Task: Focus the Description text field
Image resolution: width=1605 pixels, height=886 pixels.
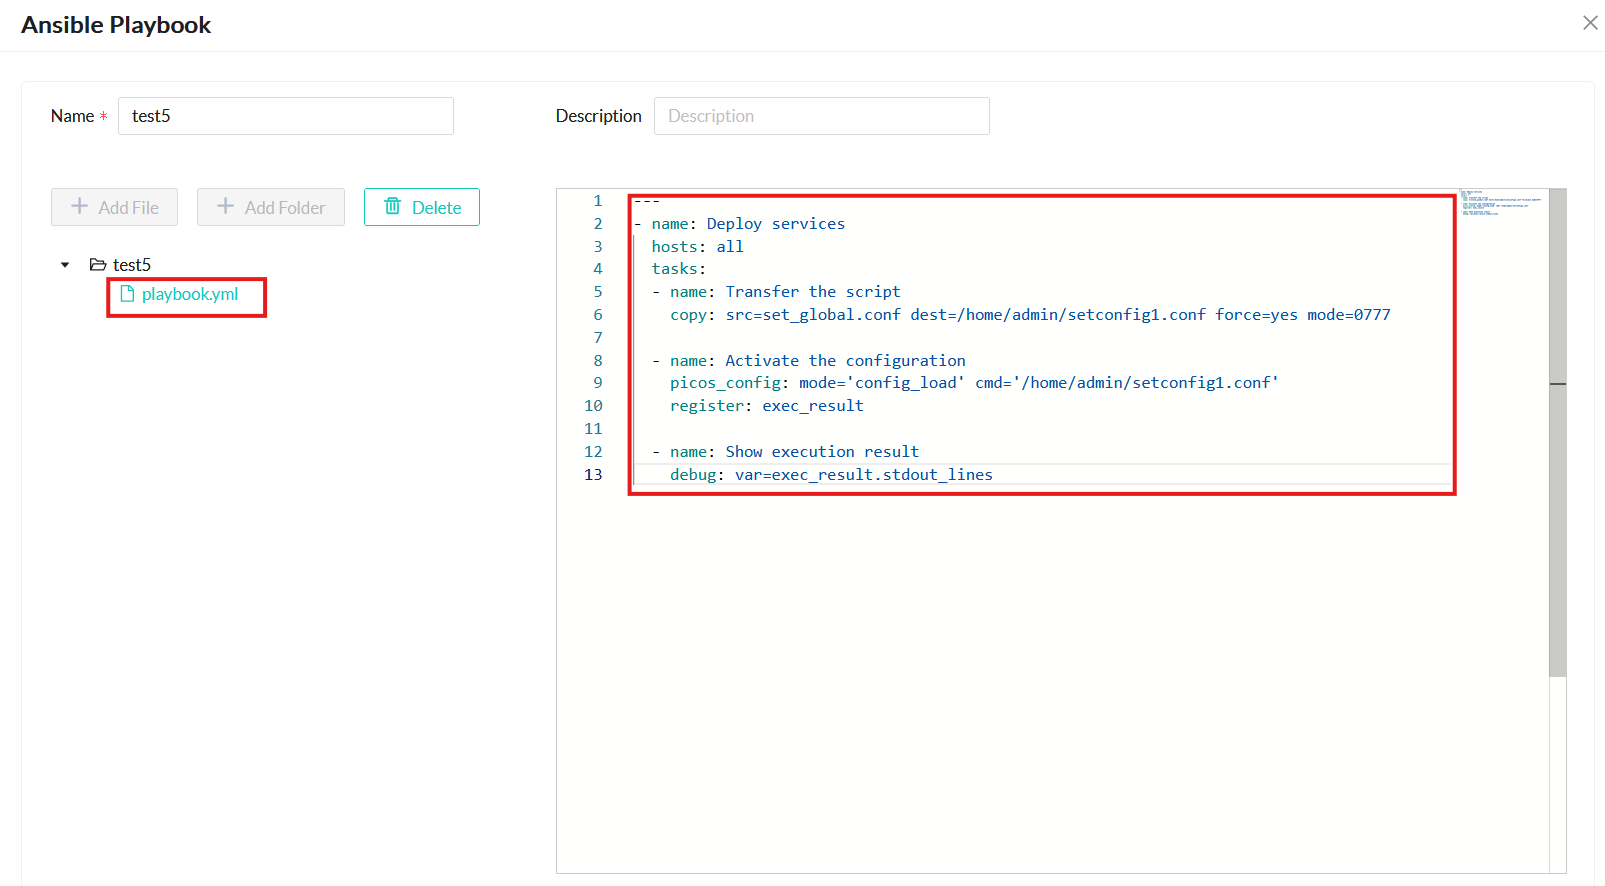Action: tap(821, 116)
